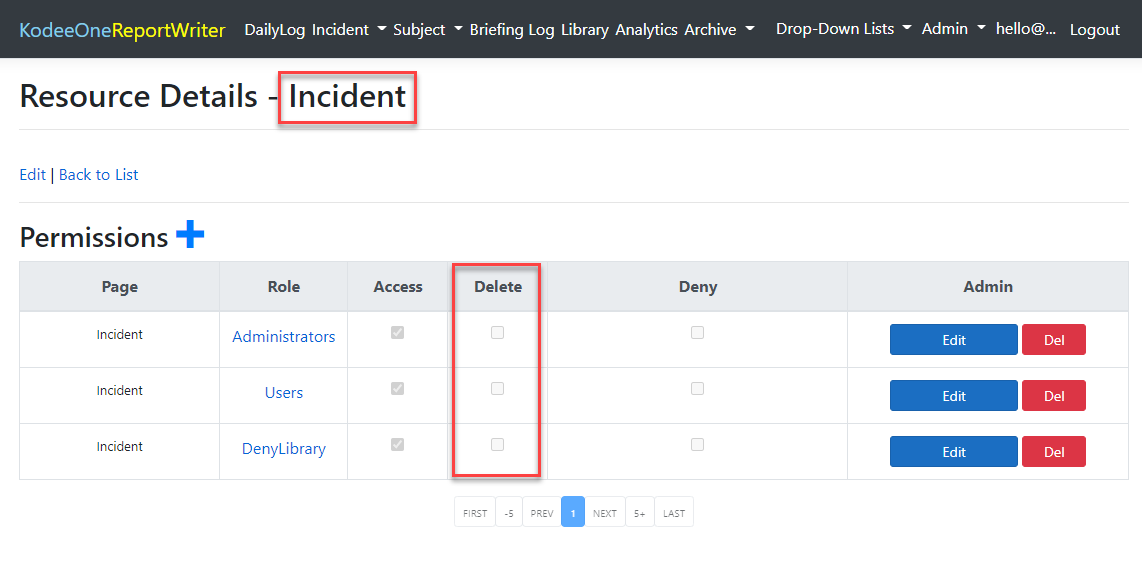Click the NEXT pagination button
The width and height of the screenshot is (1142, 575).
(x=604, y=513)
